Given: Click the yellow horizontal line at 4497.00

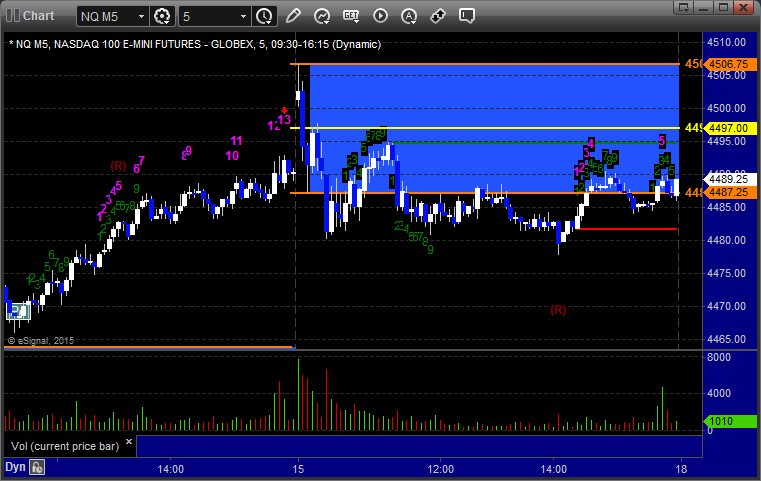Looking at the screenshot, I should point(485,128).
